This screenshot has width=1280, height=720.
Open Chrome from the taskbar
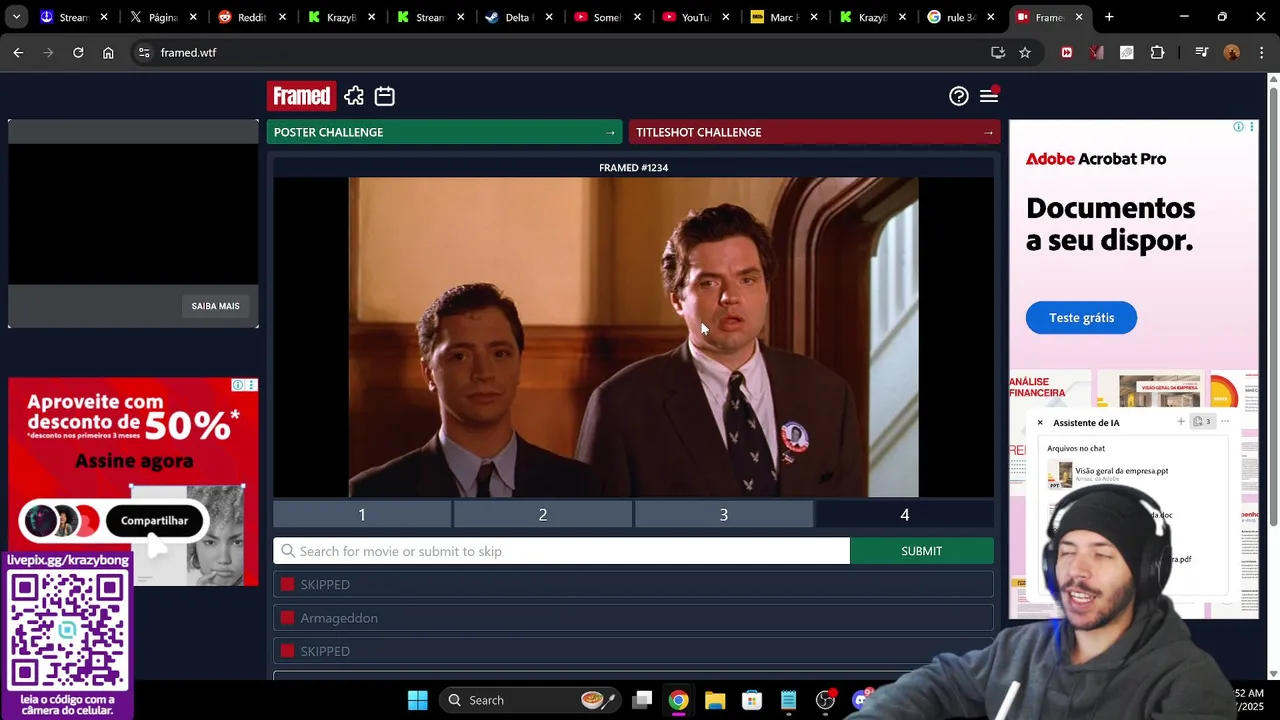(x=679, y=700)
